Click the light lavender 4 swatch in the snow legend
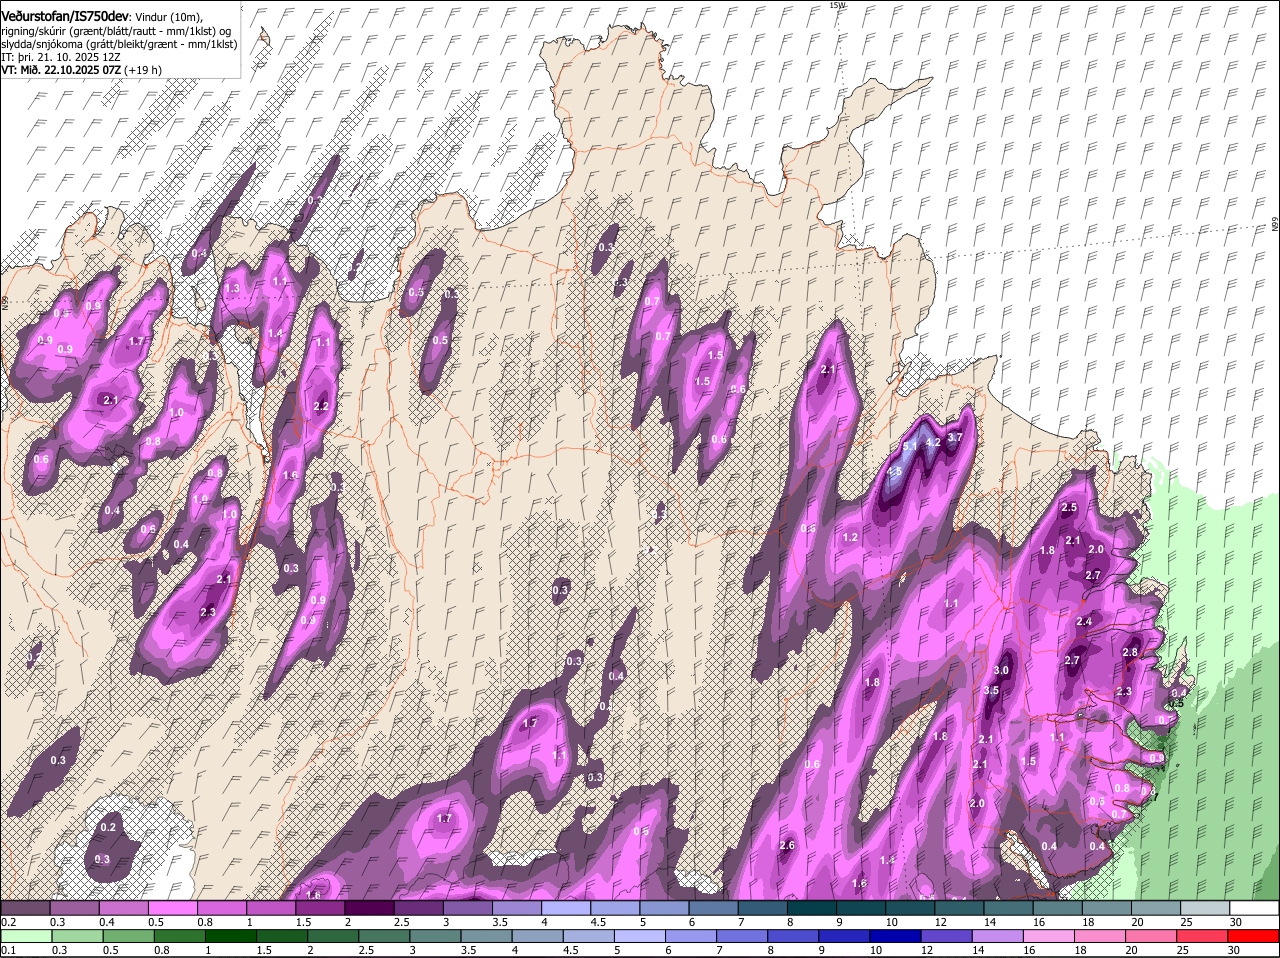This screenshot has width=1280, height=958. (567, 908)
